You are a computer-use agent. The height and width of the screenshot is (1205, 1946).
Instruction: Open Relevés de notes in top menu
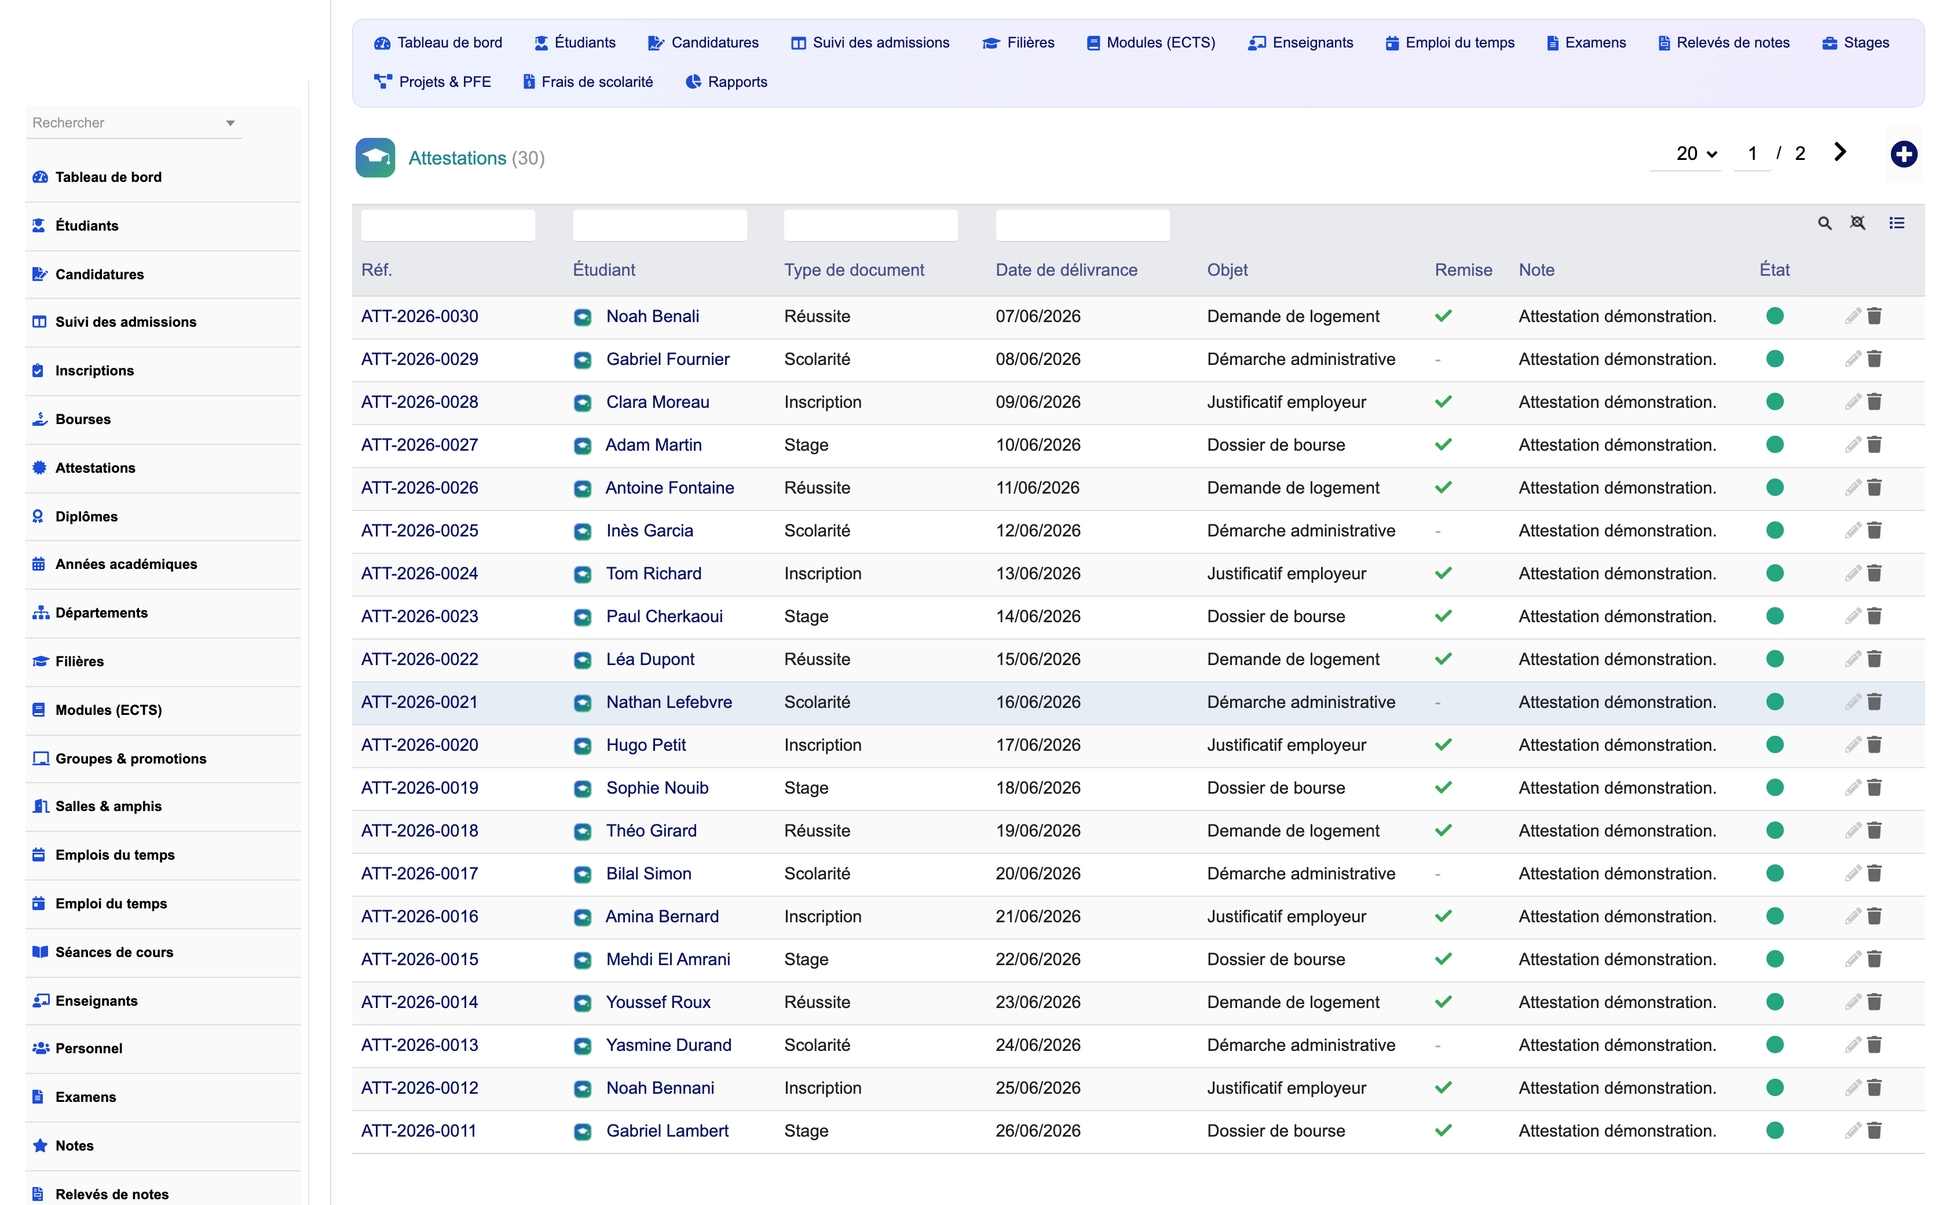(1724, 43)
